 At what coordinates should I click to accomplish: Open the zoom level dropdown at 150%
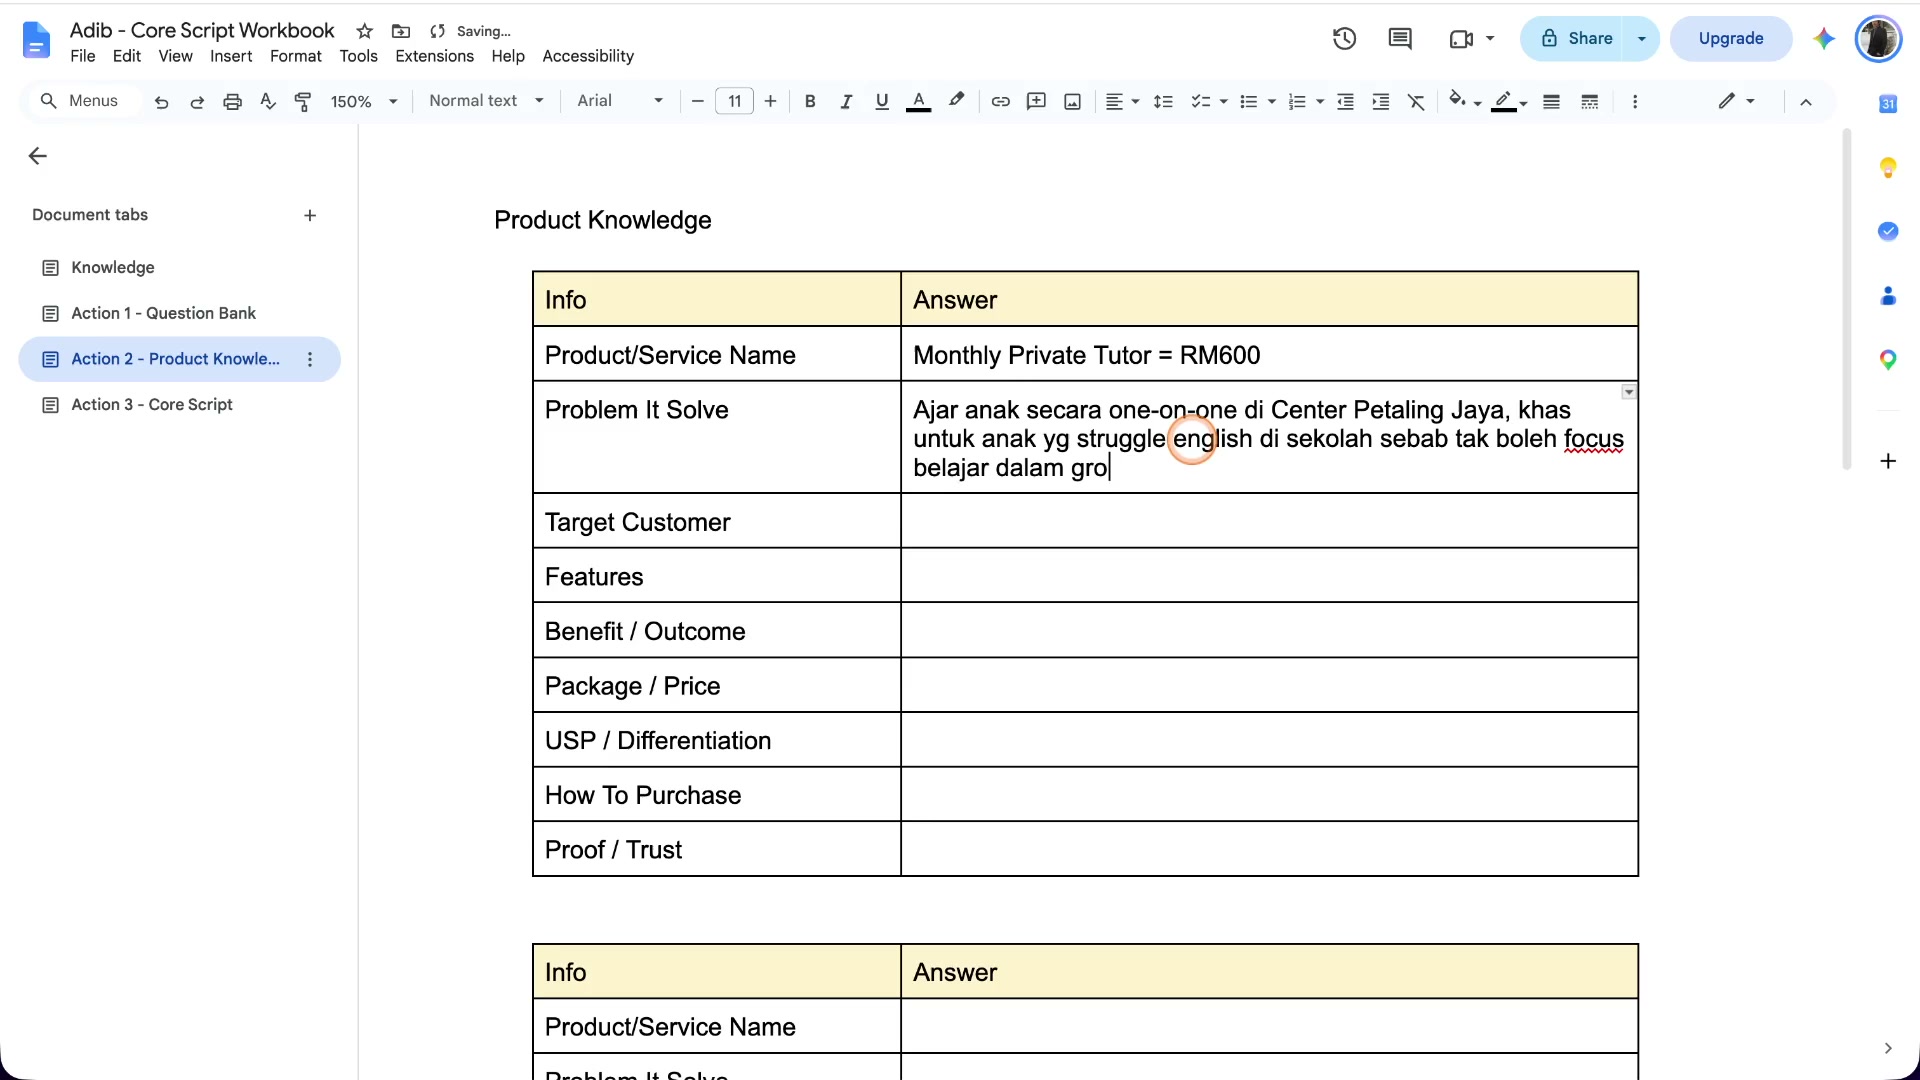[x=364, y=101]
